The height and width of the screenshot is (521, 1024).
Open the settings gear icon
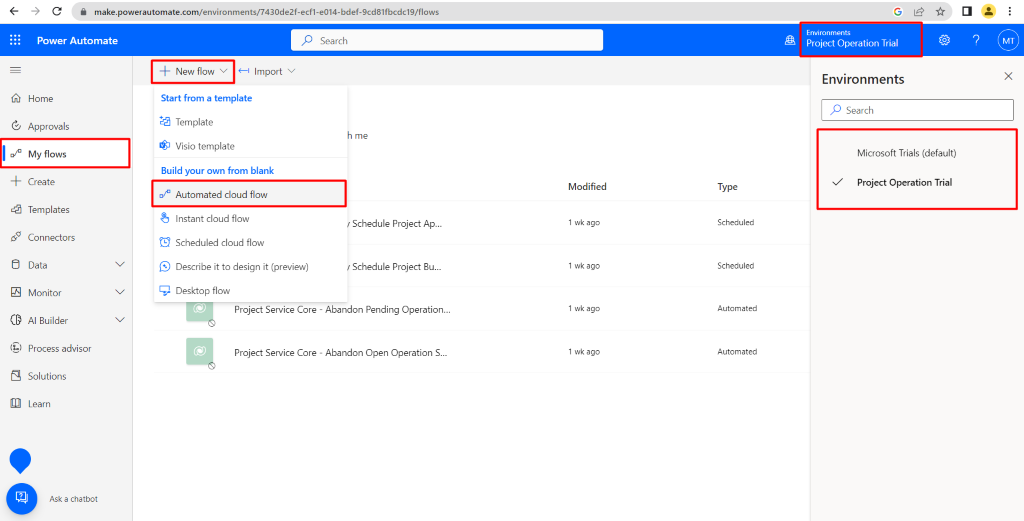pos(944,40)
